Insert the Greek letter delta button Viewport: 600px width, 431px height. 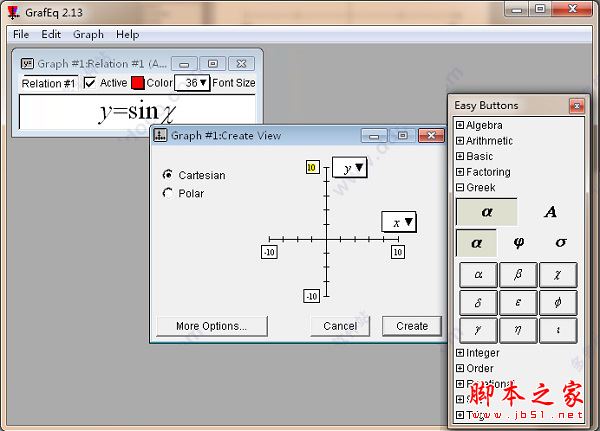(x=478, y=302)
